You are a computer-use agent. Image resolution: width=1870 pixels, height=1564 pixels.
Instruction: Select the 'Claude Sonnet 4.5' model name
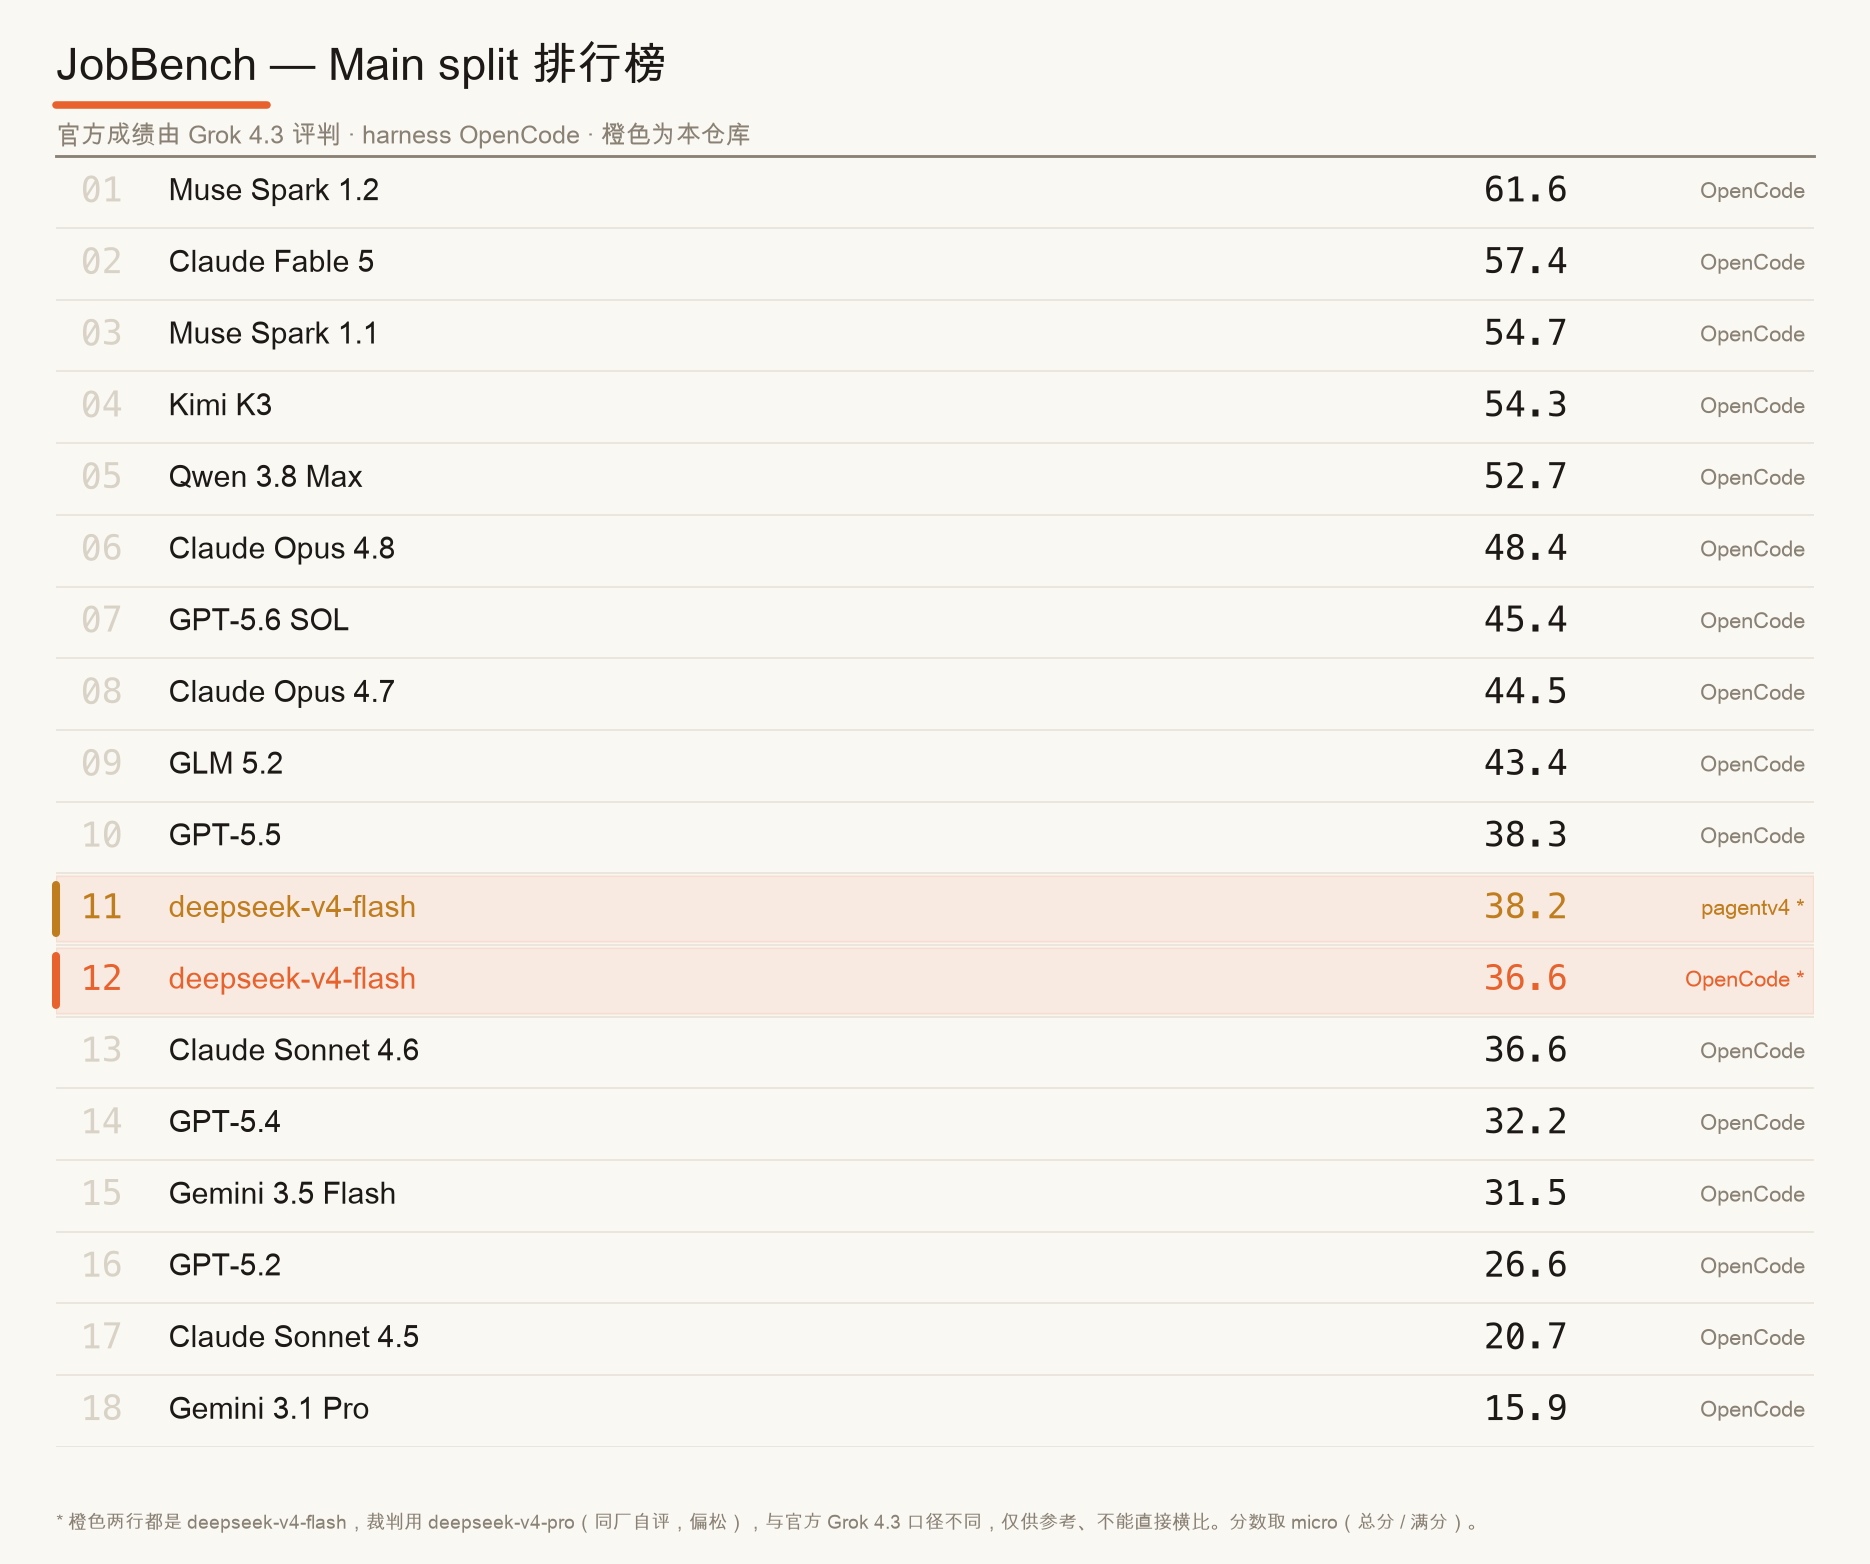294,1337
